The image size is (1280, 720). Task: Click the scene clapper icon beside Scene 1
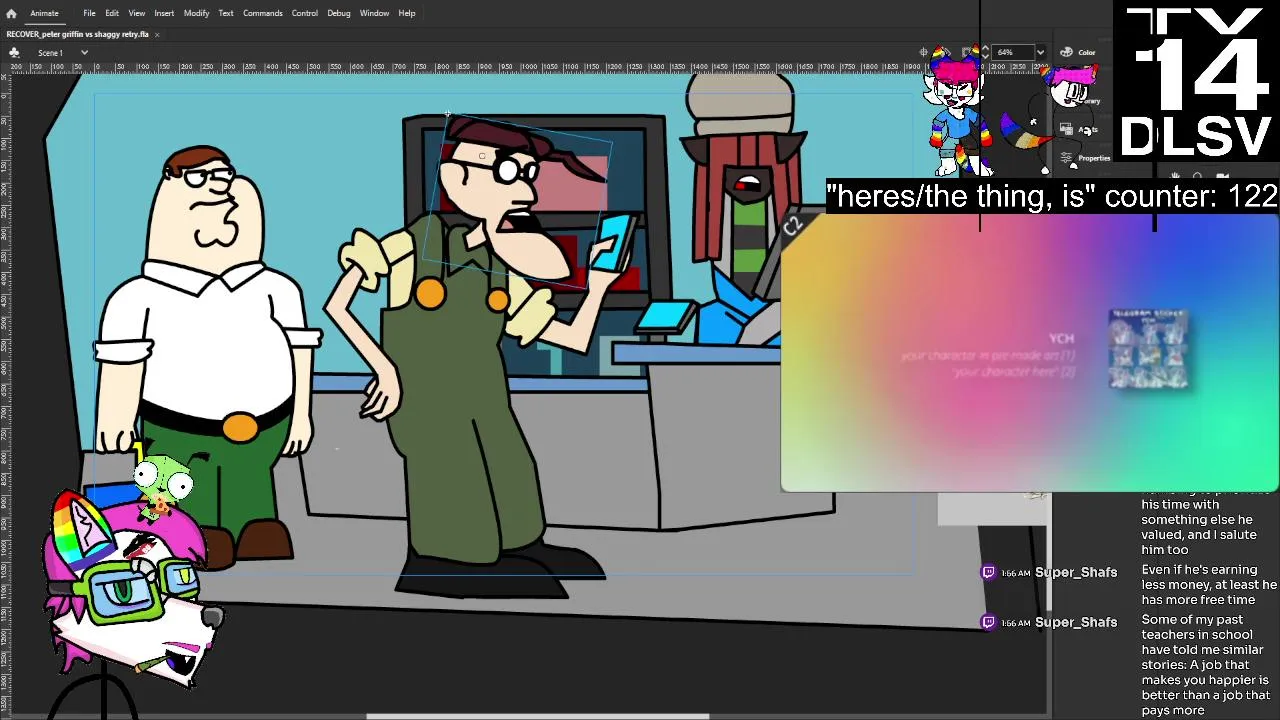click(x=15, y=52)
